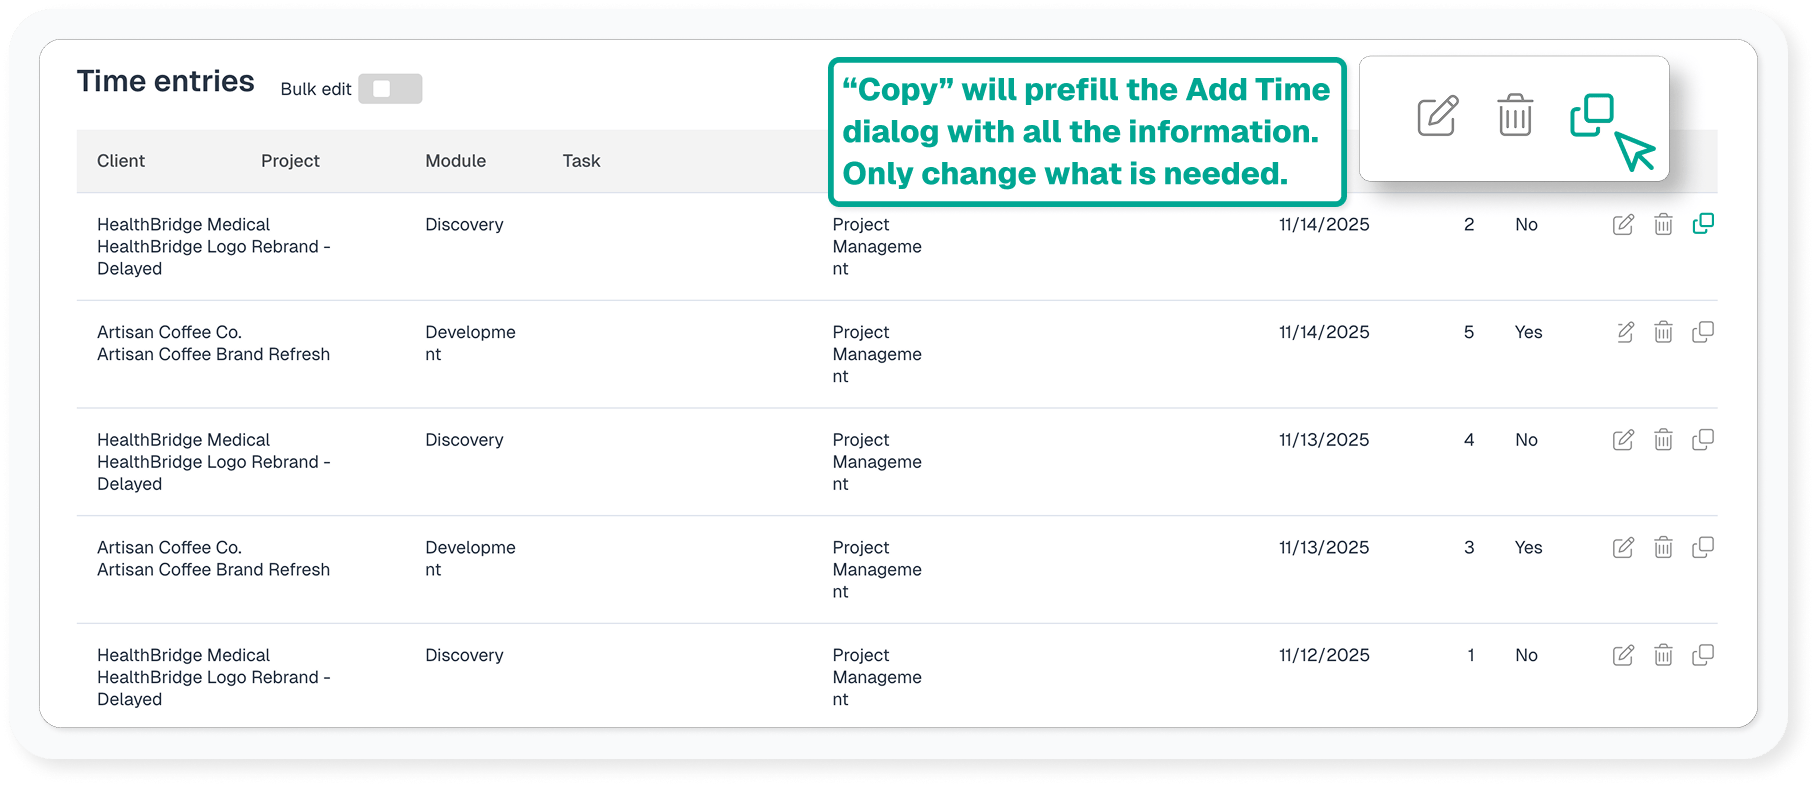Screen dimensions: 1815x786
Task: Edit the Artisan Coffee 11/13/2025 entry
Action: click(x=1623, y=548)
